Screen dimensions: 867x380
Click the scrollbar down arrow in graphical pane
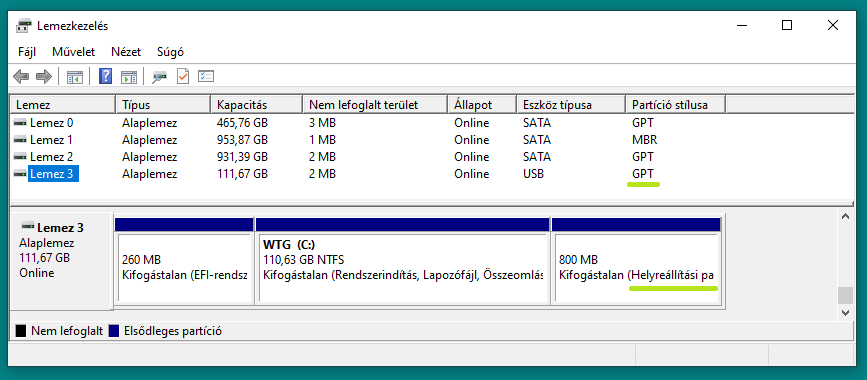click(845, 313)
